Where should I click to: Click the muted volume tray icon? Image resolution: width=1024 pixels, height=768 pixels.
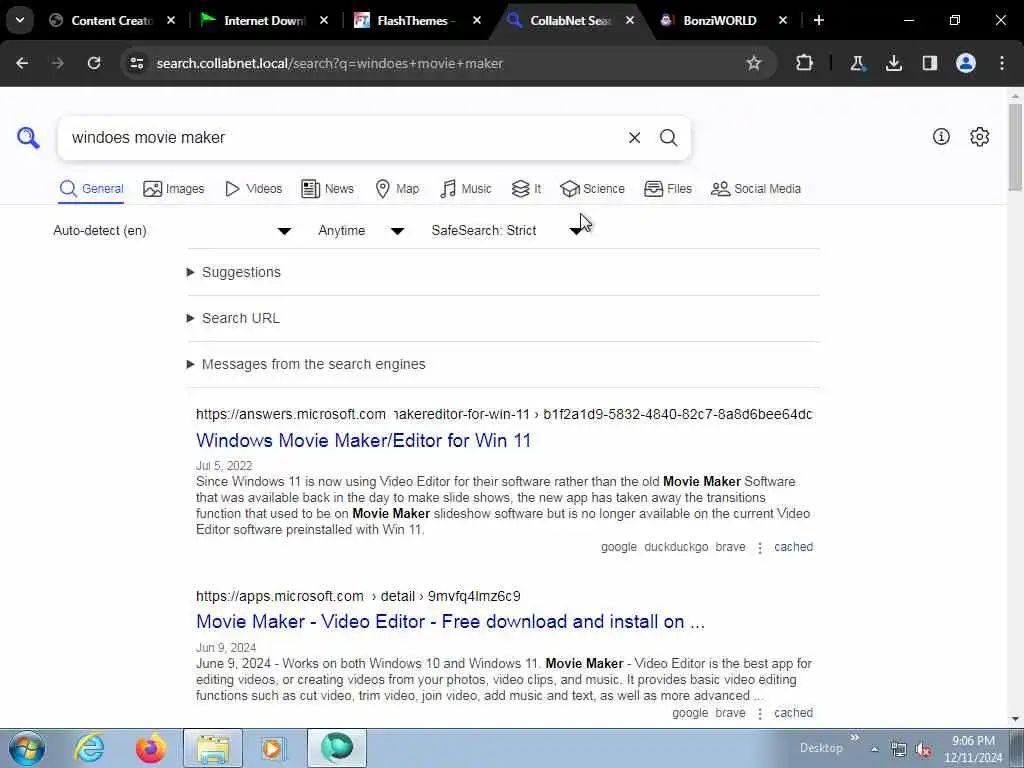point(923,750)
